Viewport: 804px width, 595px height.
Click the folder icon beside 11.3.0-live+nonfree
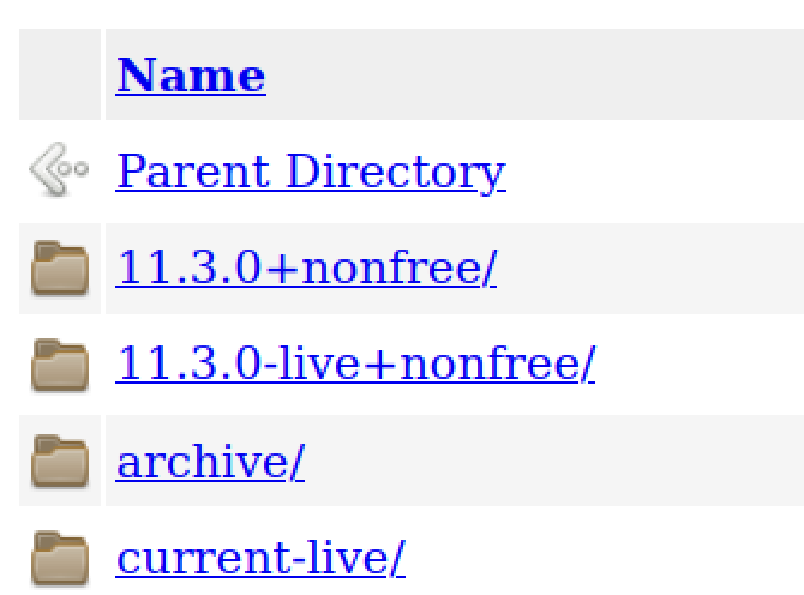pos(59,365)
